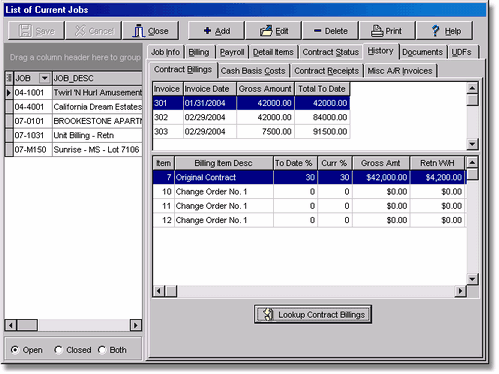Click the job grid indicator column header icon

pyautogui.click(x=9, y=78)
